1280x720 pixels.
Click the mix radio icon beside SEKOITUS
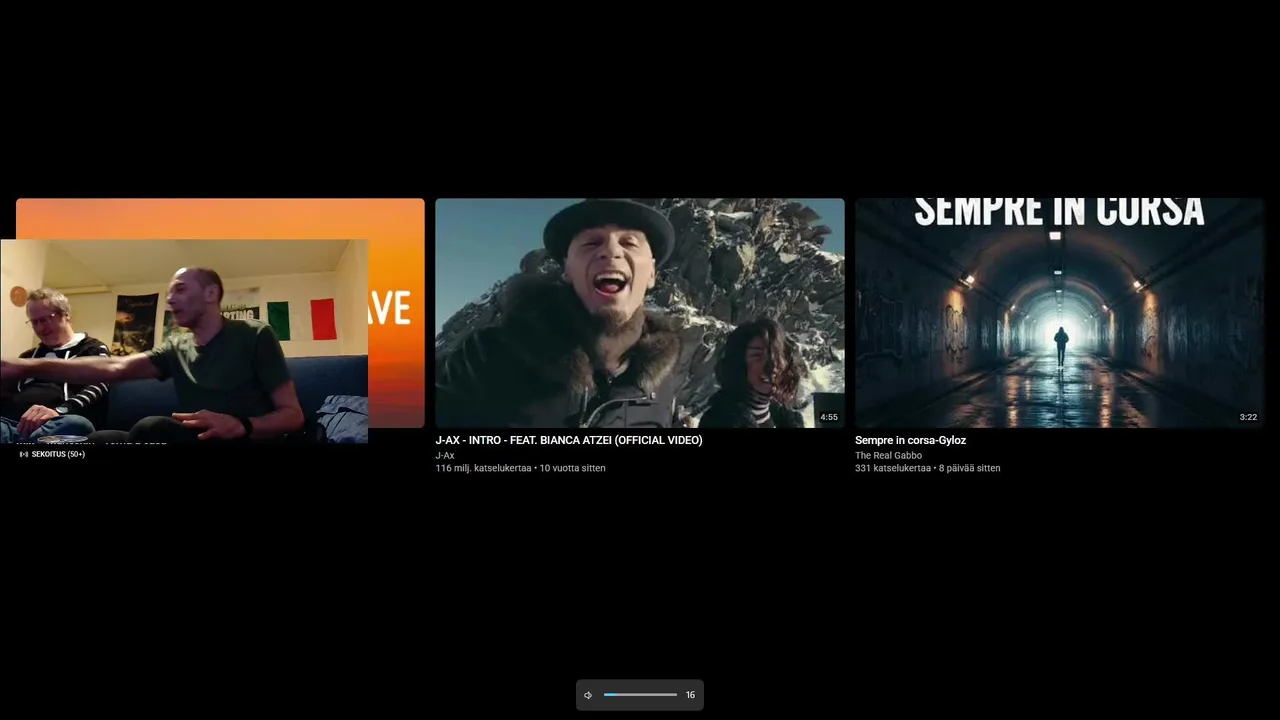24,454
